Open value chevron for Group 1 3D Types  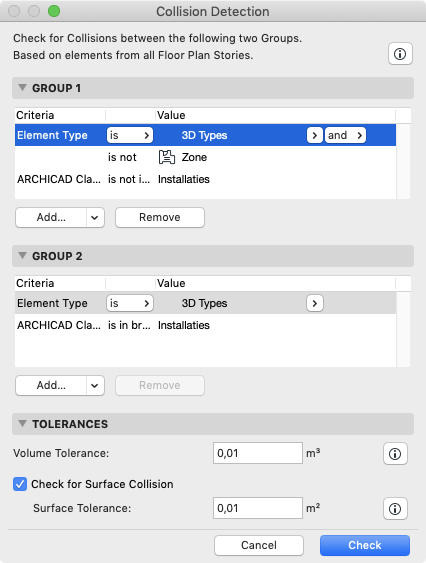tap(315, 135)
